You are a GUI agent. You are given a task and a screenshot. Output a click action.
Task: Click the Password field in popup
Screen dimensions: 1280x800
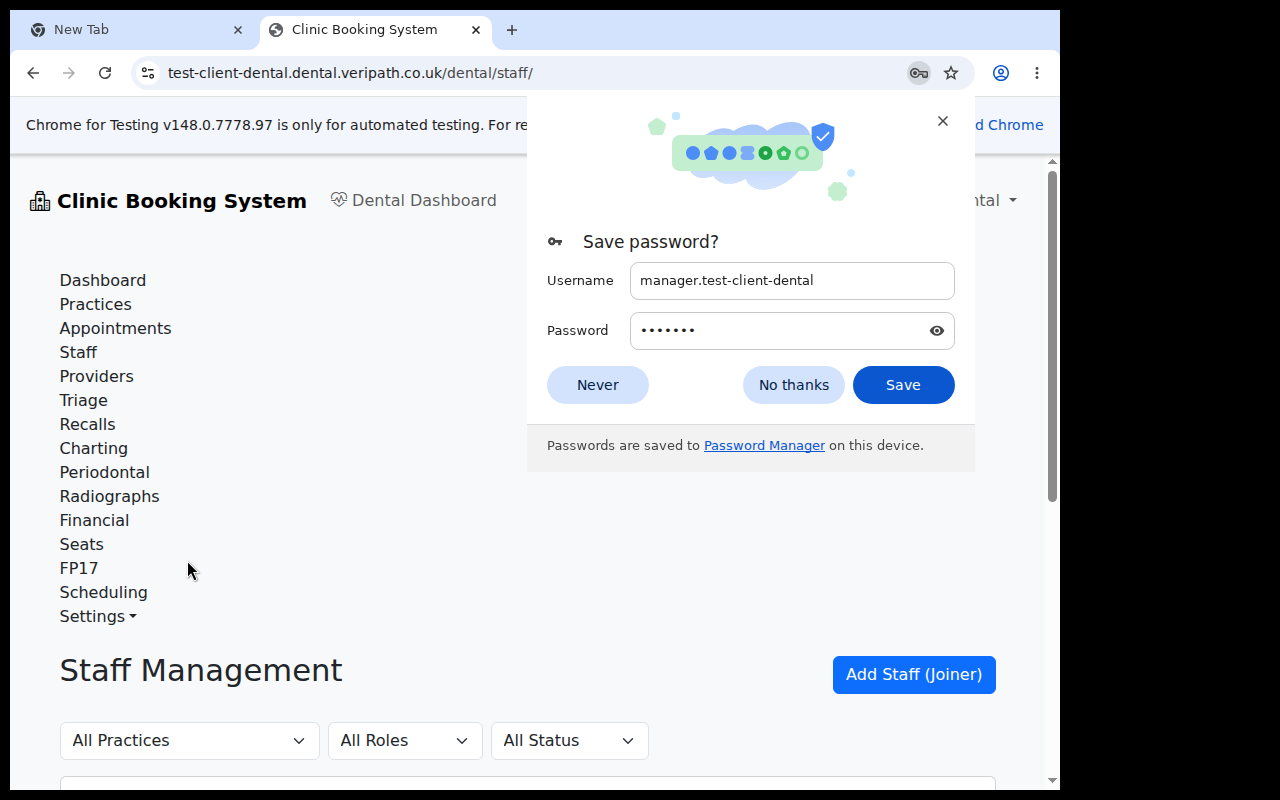pyautogui.click(x=792, y=331)
